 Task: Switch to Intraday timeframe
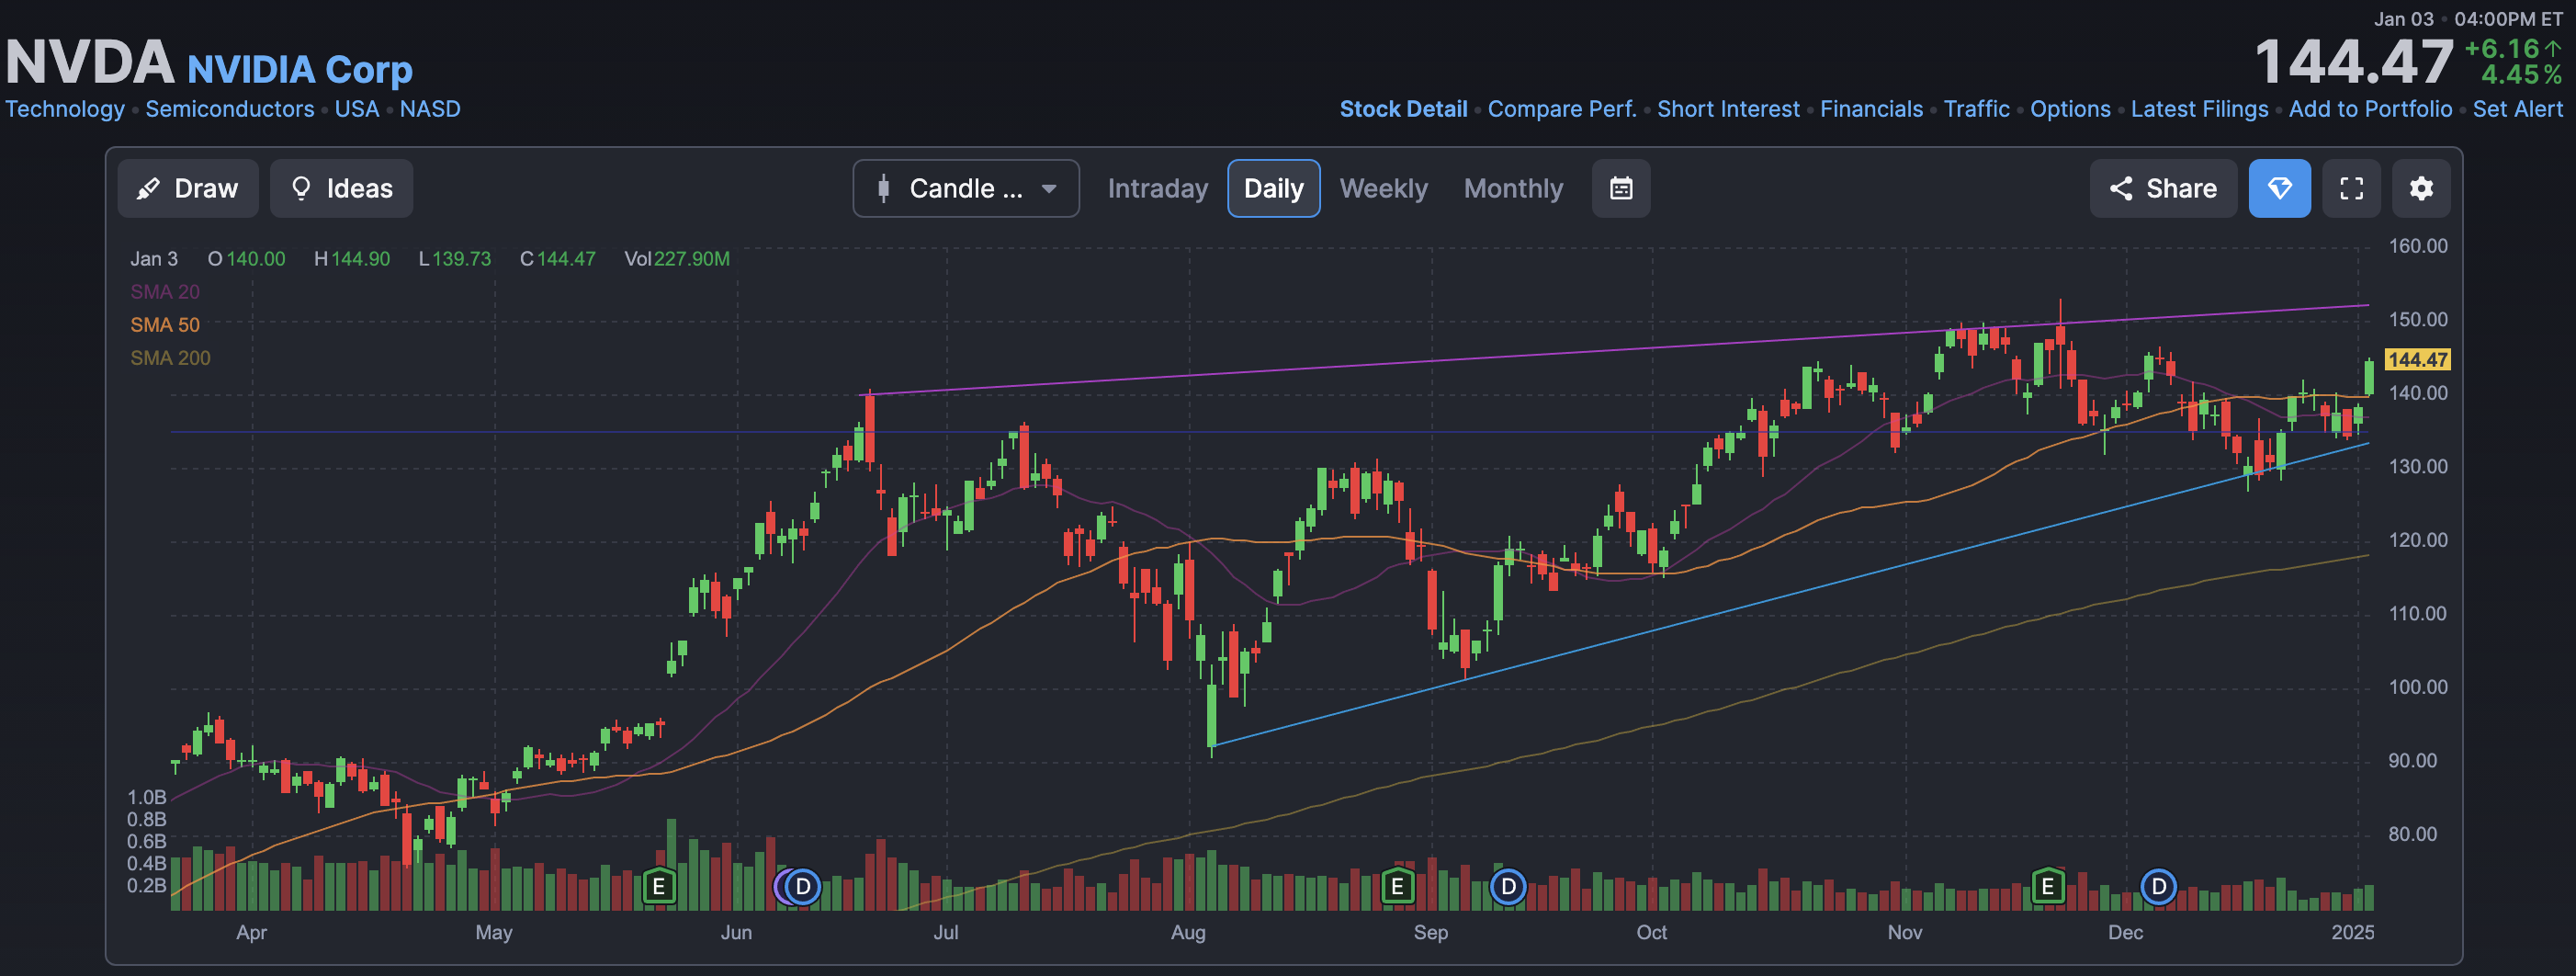click(1158, 188)
